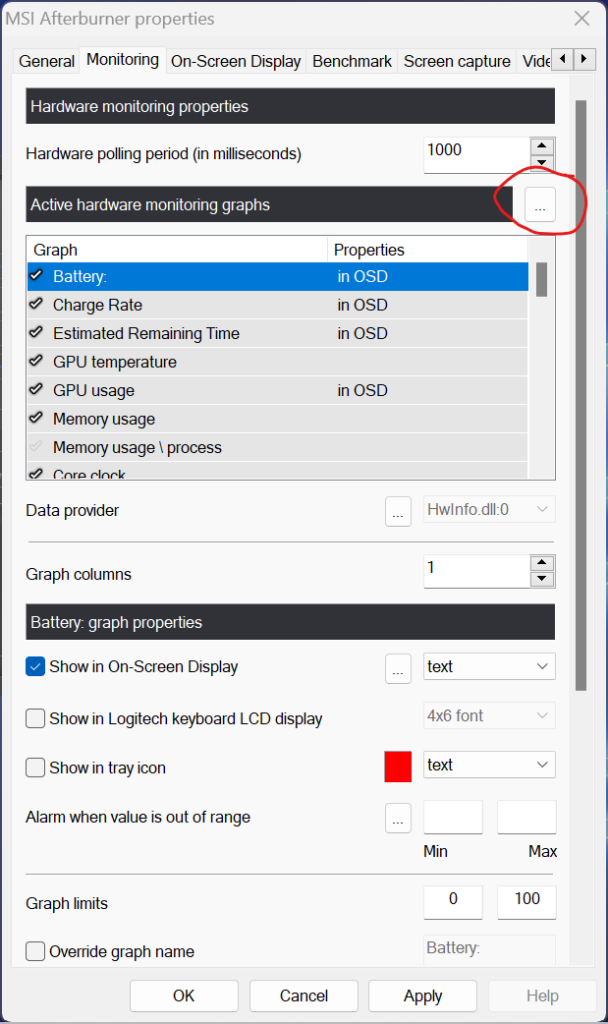
Task: Toggle Estimated Remaining Time graph checkmark
Action: (37, 332)
